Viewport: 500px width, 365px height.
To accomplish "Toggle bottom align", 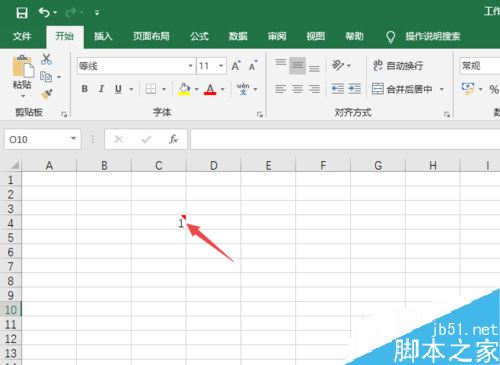I will coord(314,69).
